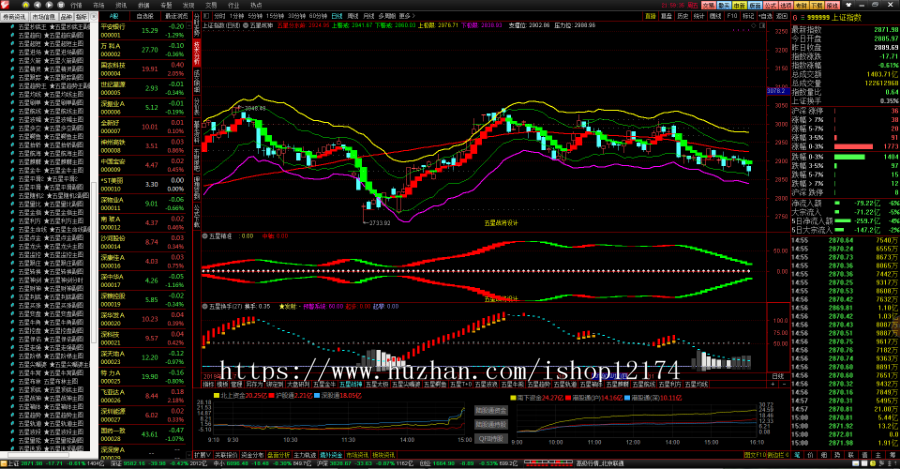The height and width of the screenshot is (469, 900).
Task: Click the 陆股通持股 button
Action: pos(491,425)
